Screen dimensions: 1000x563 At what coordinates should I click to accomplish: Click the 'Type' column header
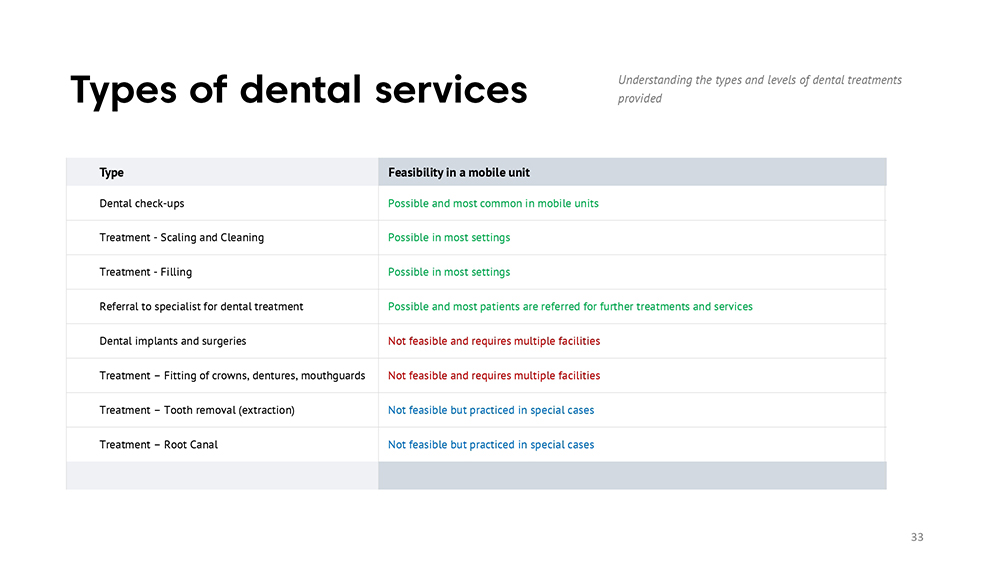112,173
